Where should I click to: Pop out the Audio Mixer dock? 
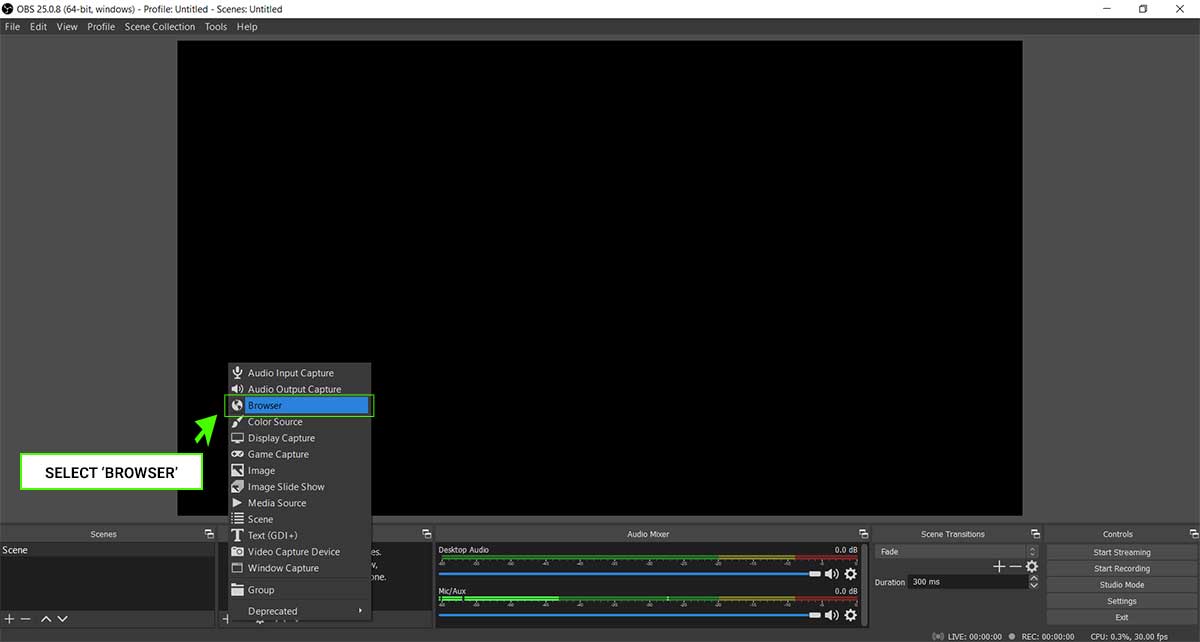pos(863,534)
